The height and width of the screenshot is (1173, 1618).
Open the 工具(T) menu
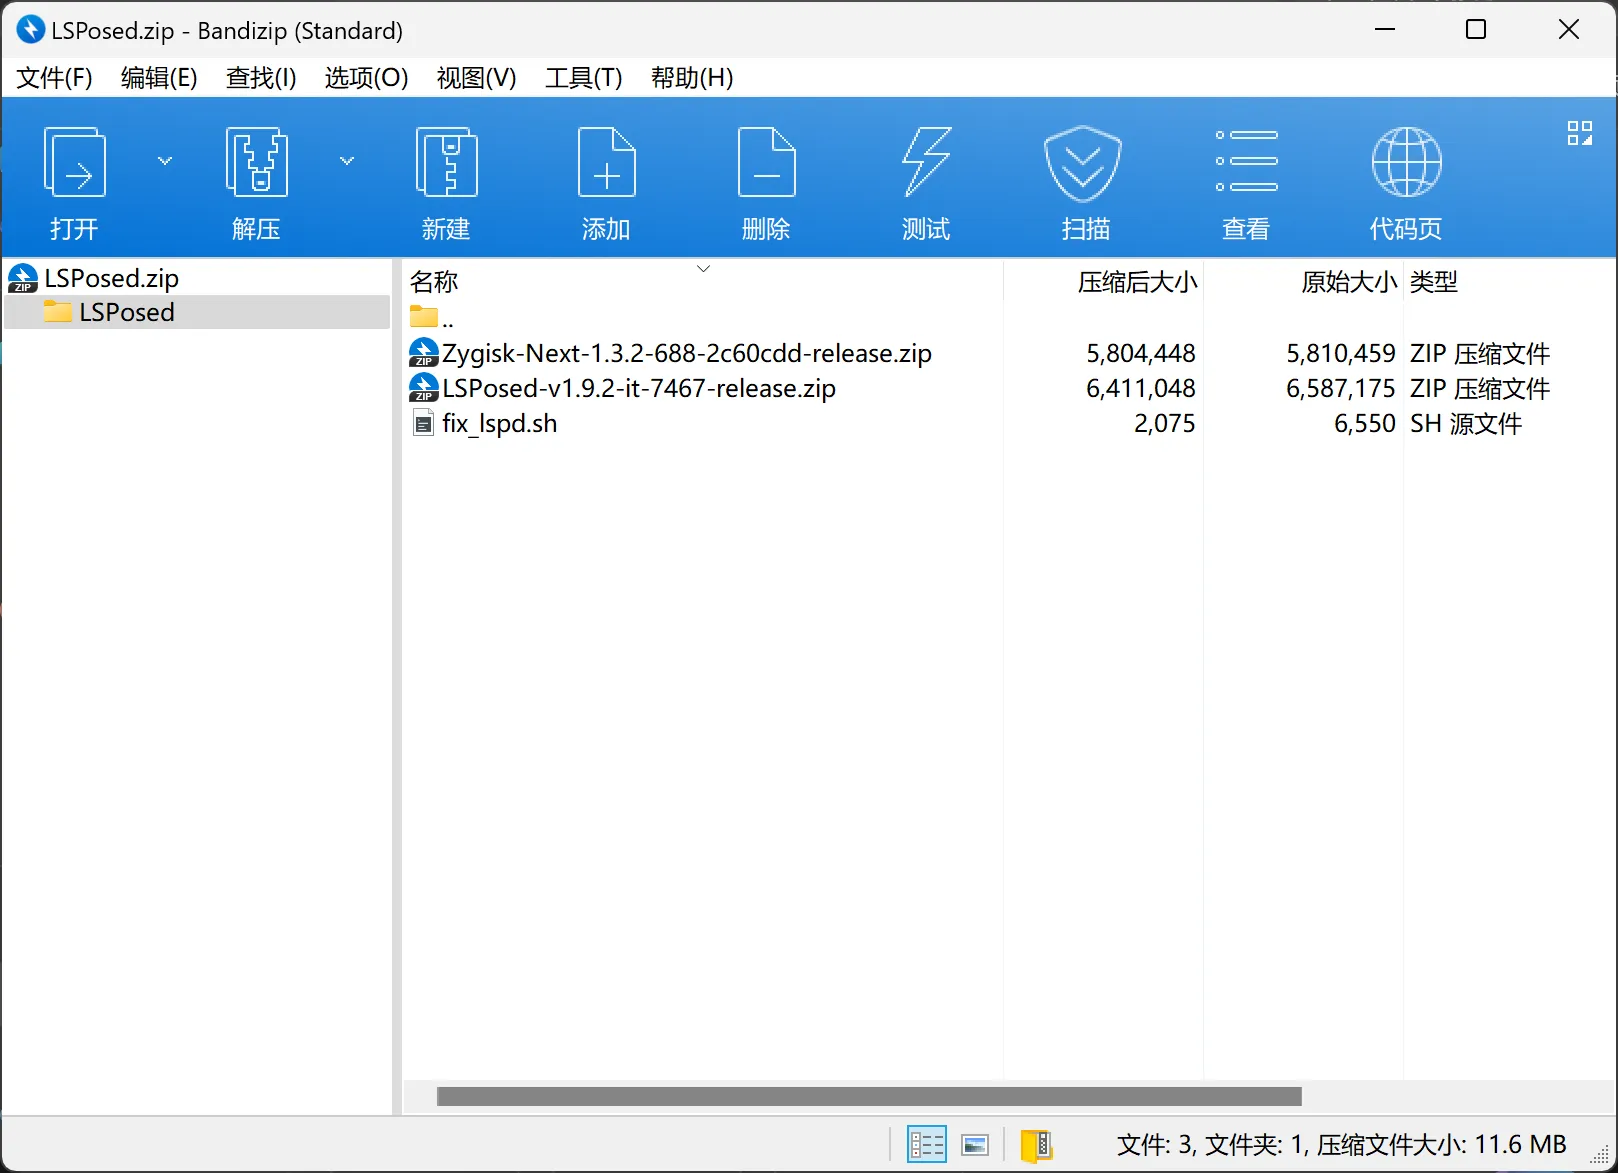click(583, 78)
